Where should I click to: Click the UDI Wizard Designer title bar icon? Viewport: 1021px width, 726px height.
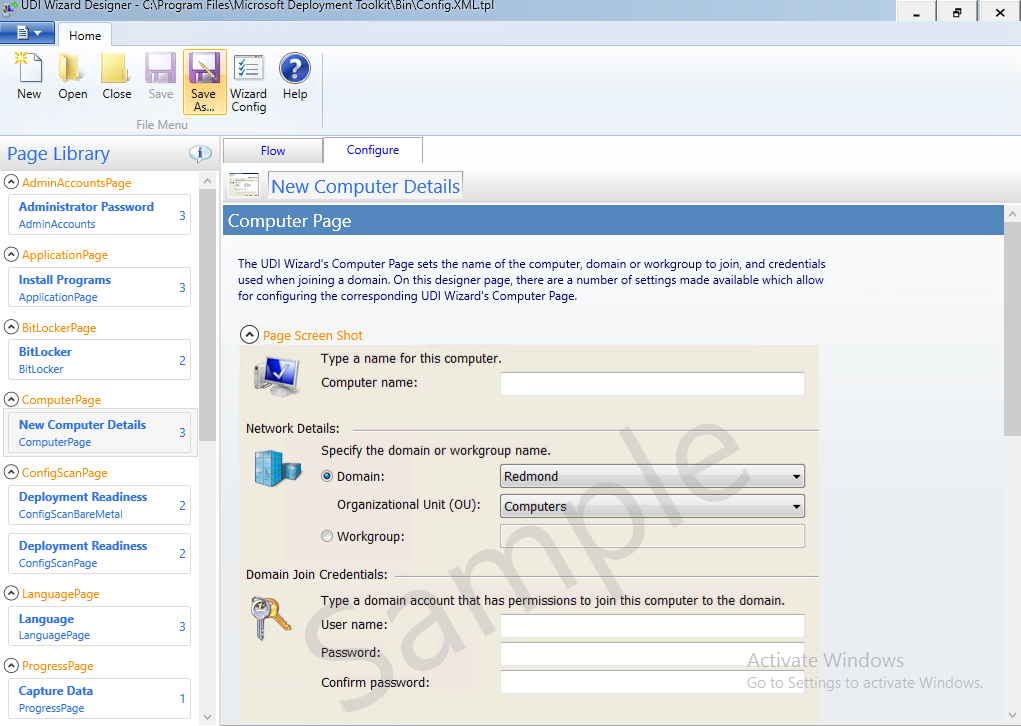tap(8, 7)
